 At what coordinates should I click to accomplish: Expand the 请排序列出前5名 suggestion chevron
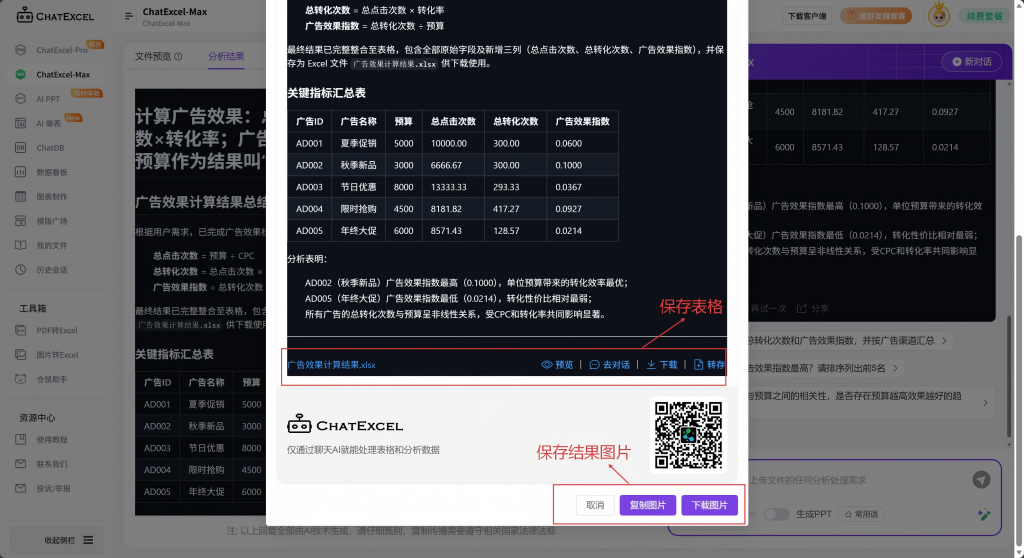895,369
